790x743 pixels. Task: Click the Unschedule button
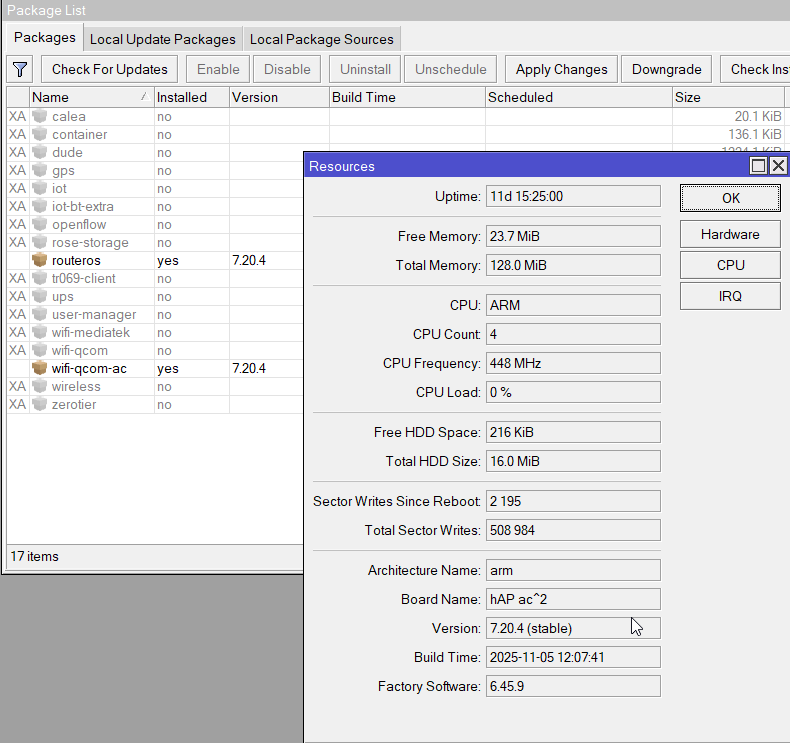pos(450,69)
